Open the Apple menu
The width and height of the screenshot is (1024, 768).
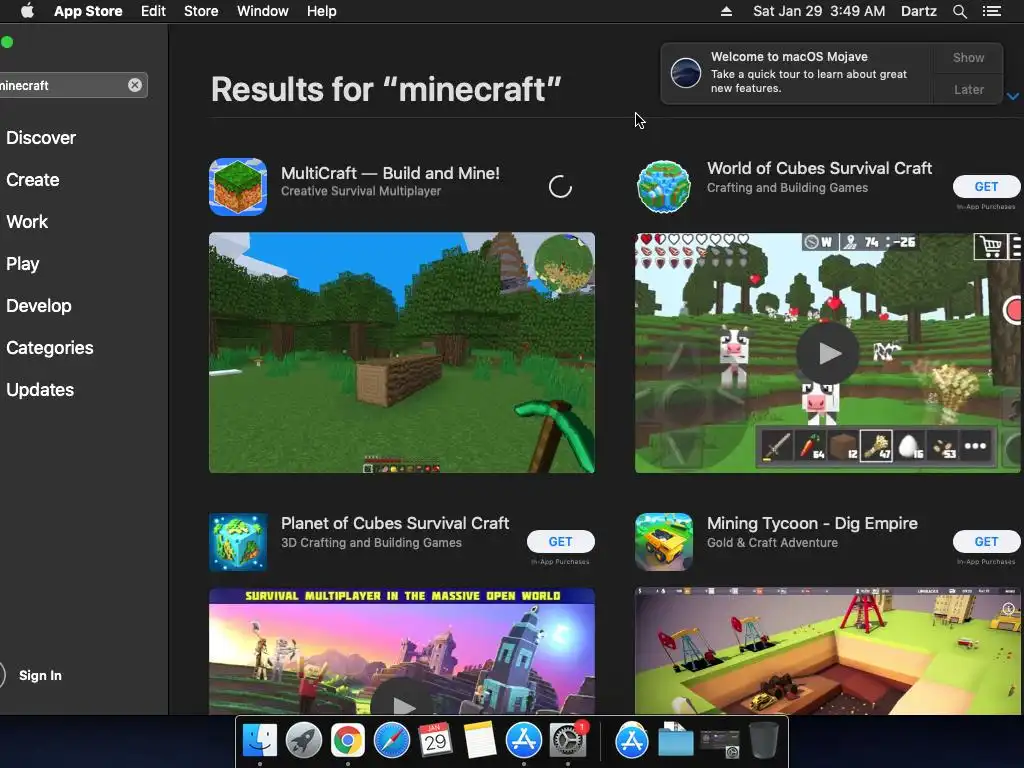(27, 11)
